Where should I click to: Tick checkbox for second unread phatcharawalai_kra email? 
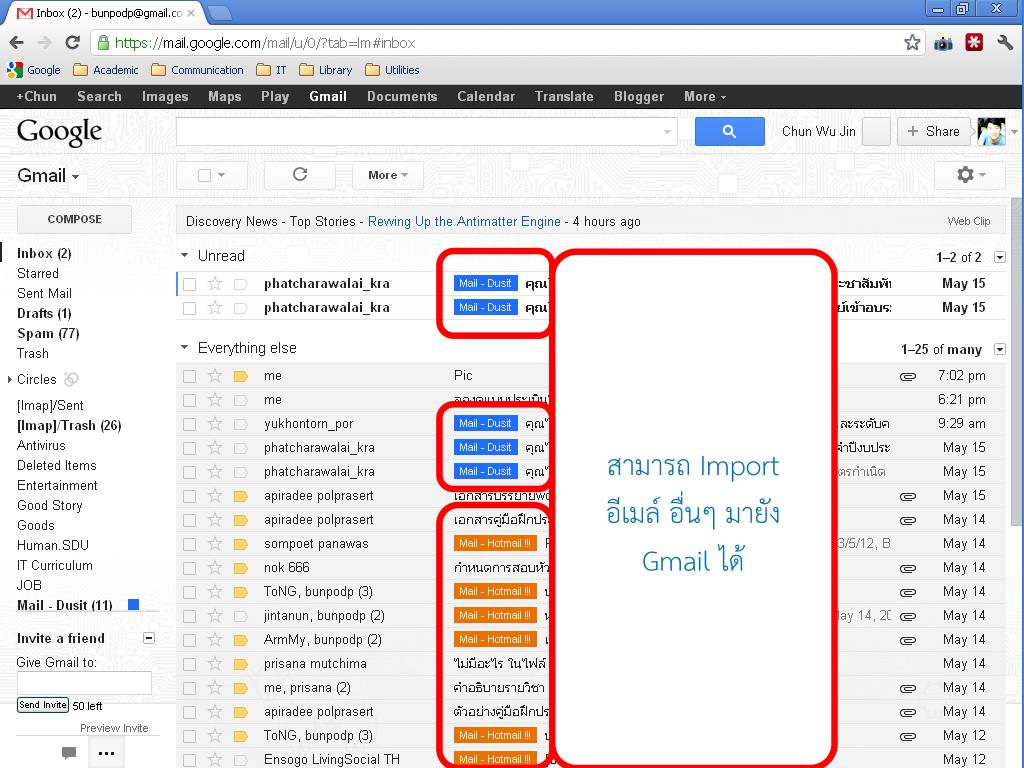[189, 308]
